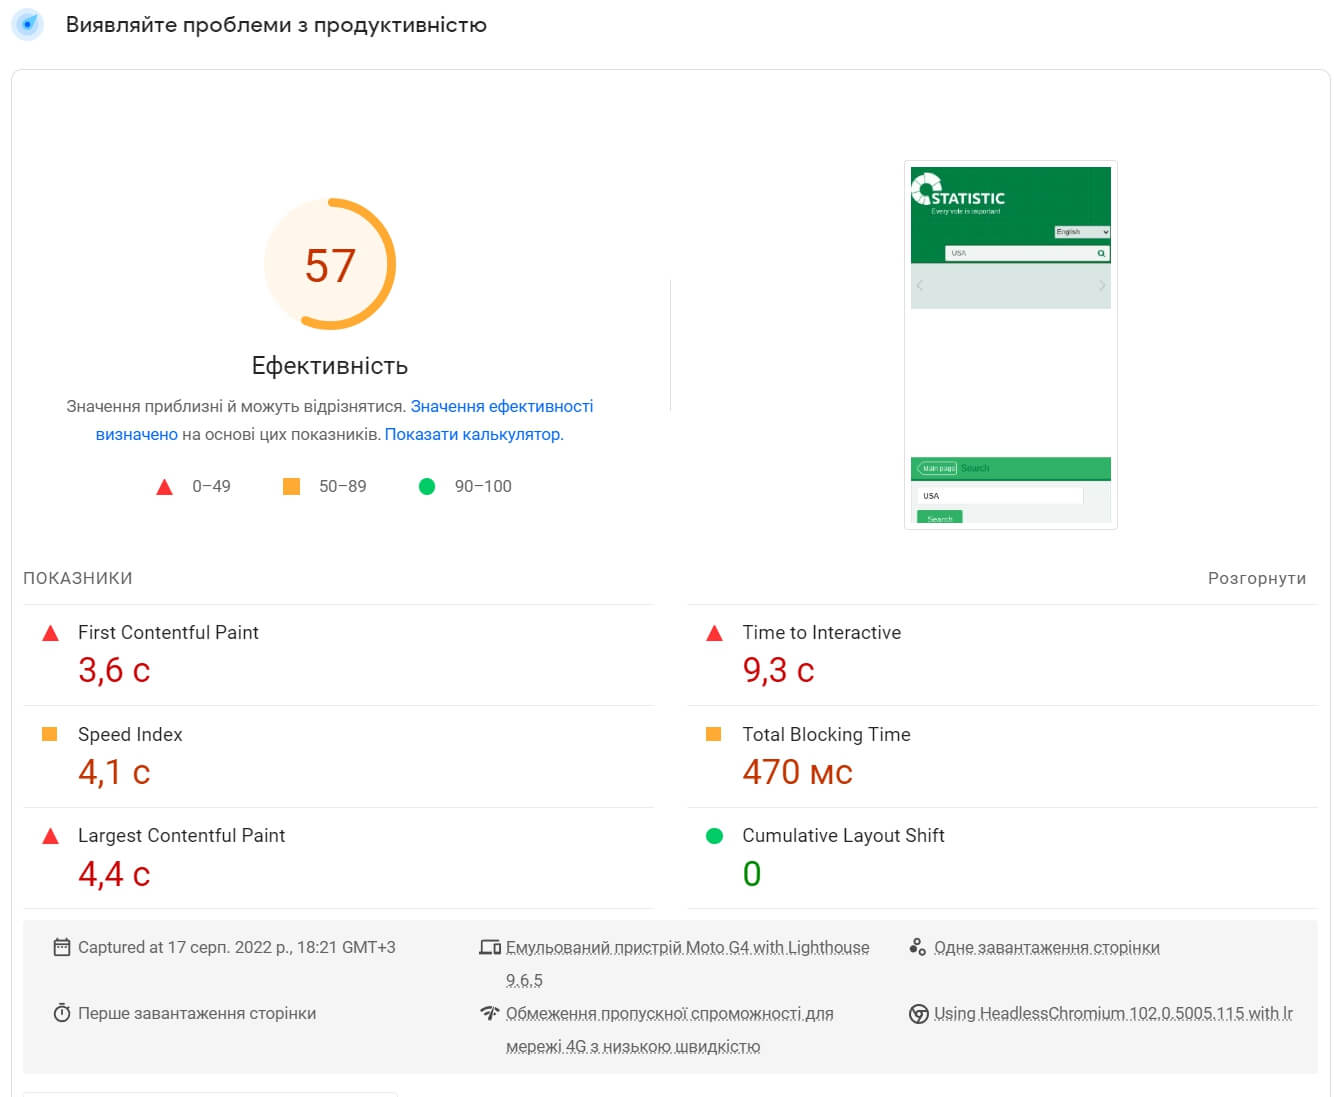The image size is (1334, 1097).
Task: Click the 57 performance score gauge
Action: (330, 265)
